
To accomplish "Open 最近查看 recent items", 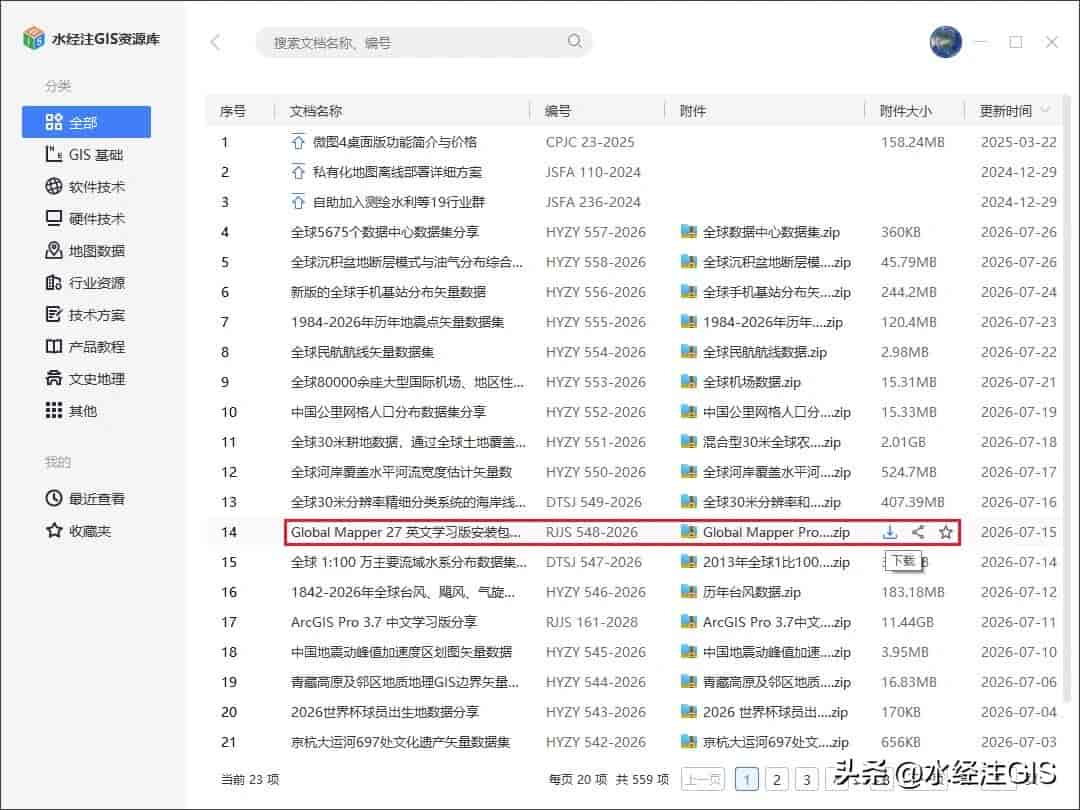I will 86,499.
